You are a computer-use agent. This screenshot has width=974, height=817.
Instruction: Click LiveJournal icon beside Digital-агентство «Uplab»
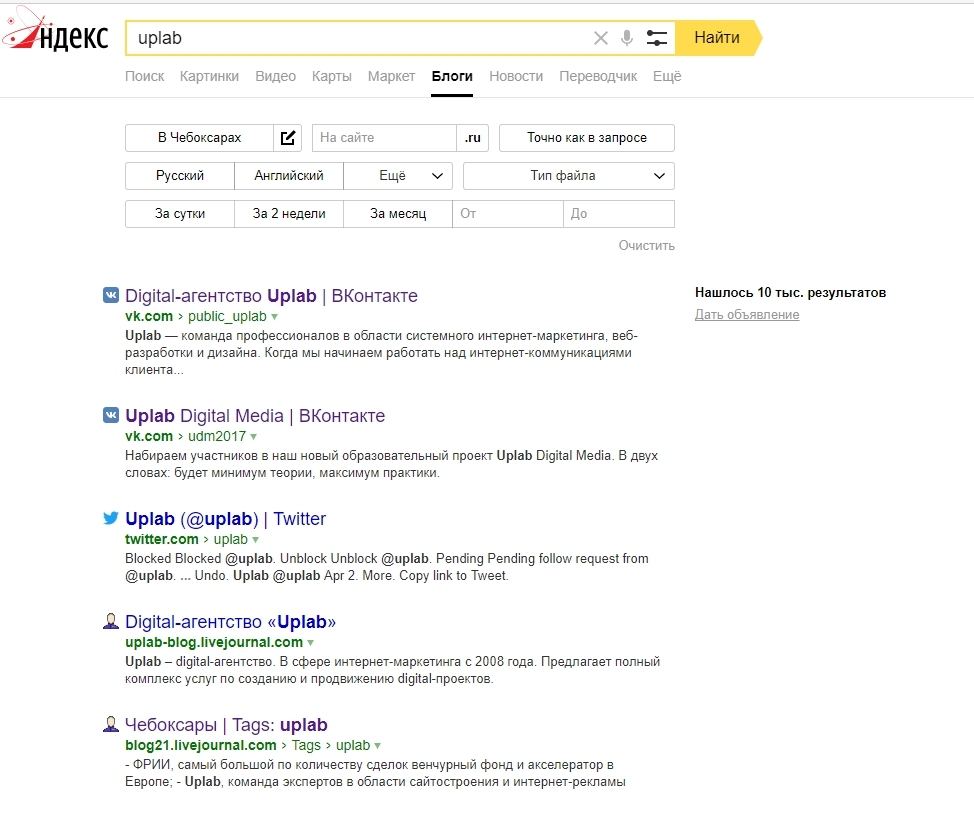[x=111, y=621]
